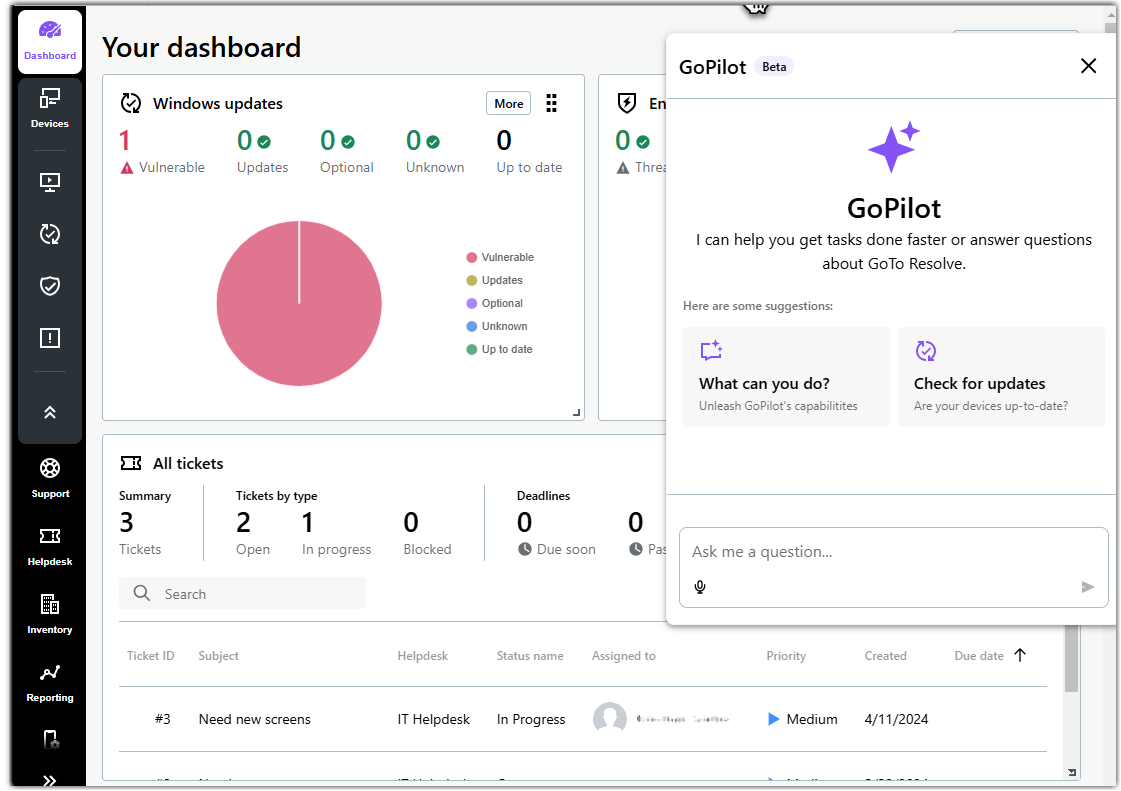The height and width of the screenshot is (791, 1121).
Task: Open the mobile device settings sidebar icon
Action: (50, 740)
